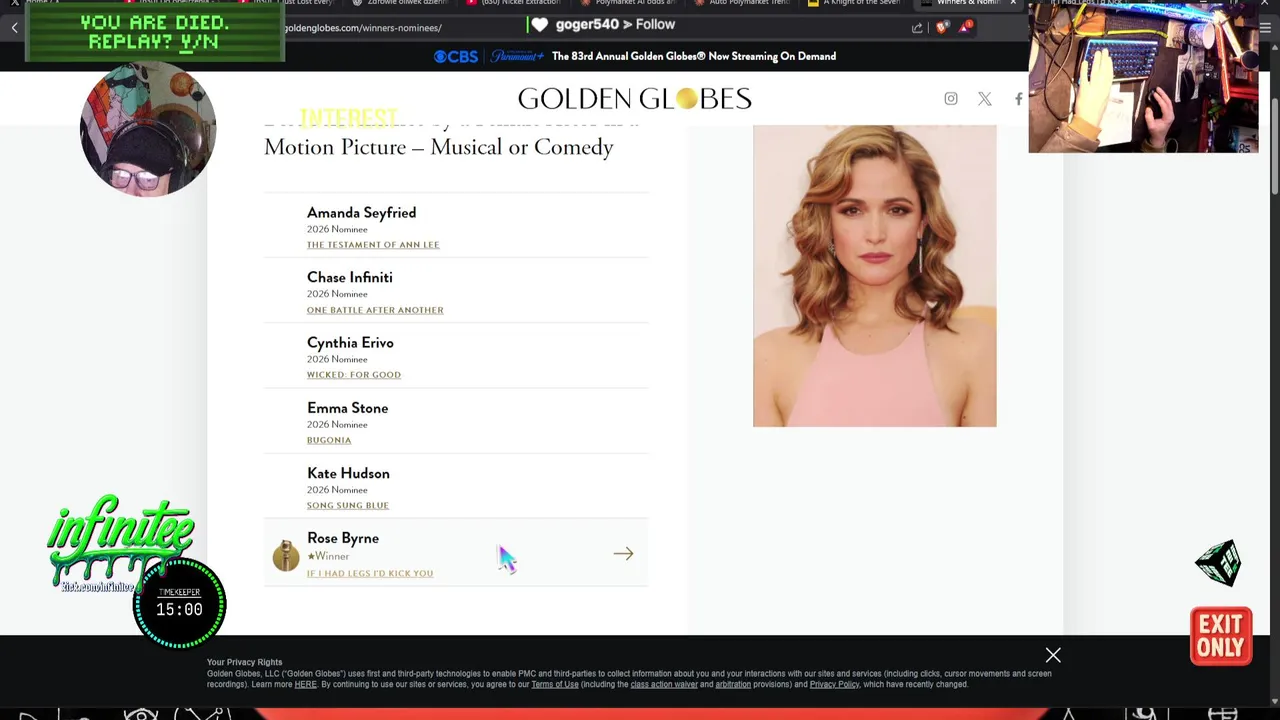Select nominee Amanda Seyfried
Image resolution: width=1280 pixels, height=720 pixels.
coord(361,212)
